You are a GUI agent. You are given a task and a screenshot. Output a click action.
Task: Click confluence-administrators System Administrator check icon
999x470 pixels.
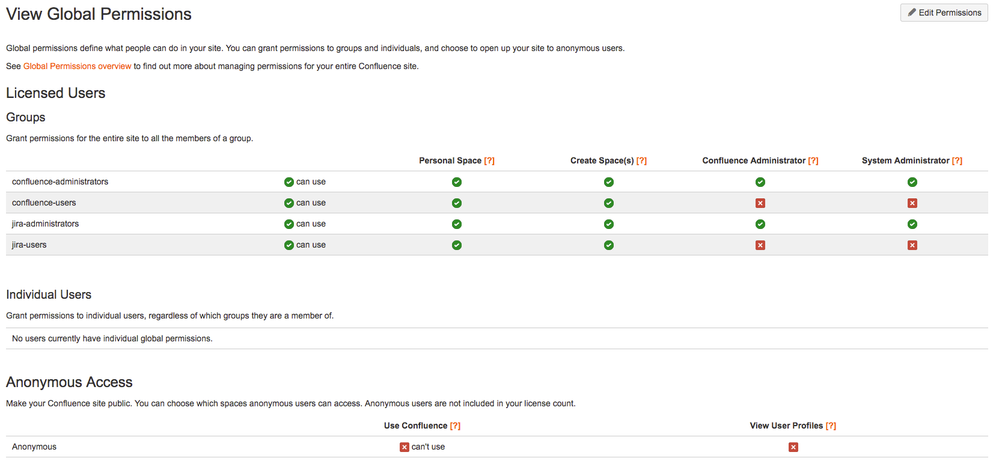912,182
